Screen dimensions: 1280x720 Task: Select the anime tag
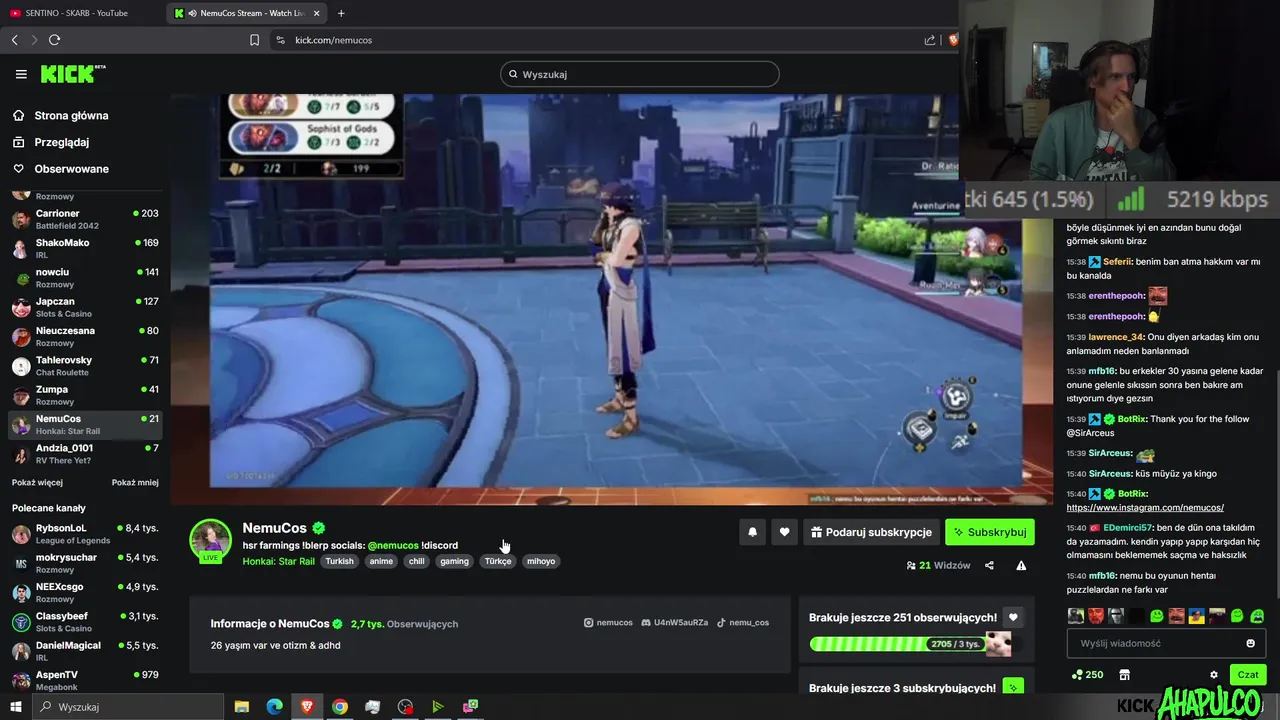point(381,561)
